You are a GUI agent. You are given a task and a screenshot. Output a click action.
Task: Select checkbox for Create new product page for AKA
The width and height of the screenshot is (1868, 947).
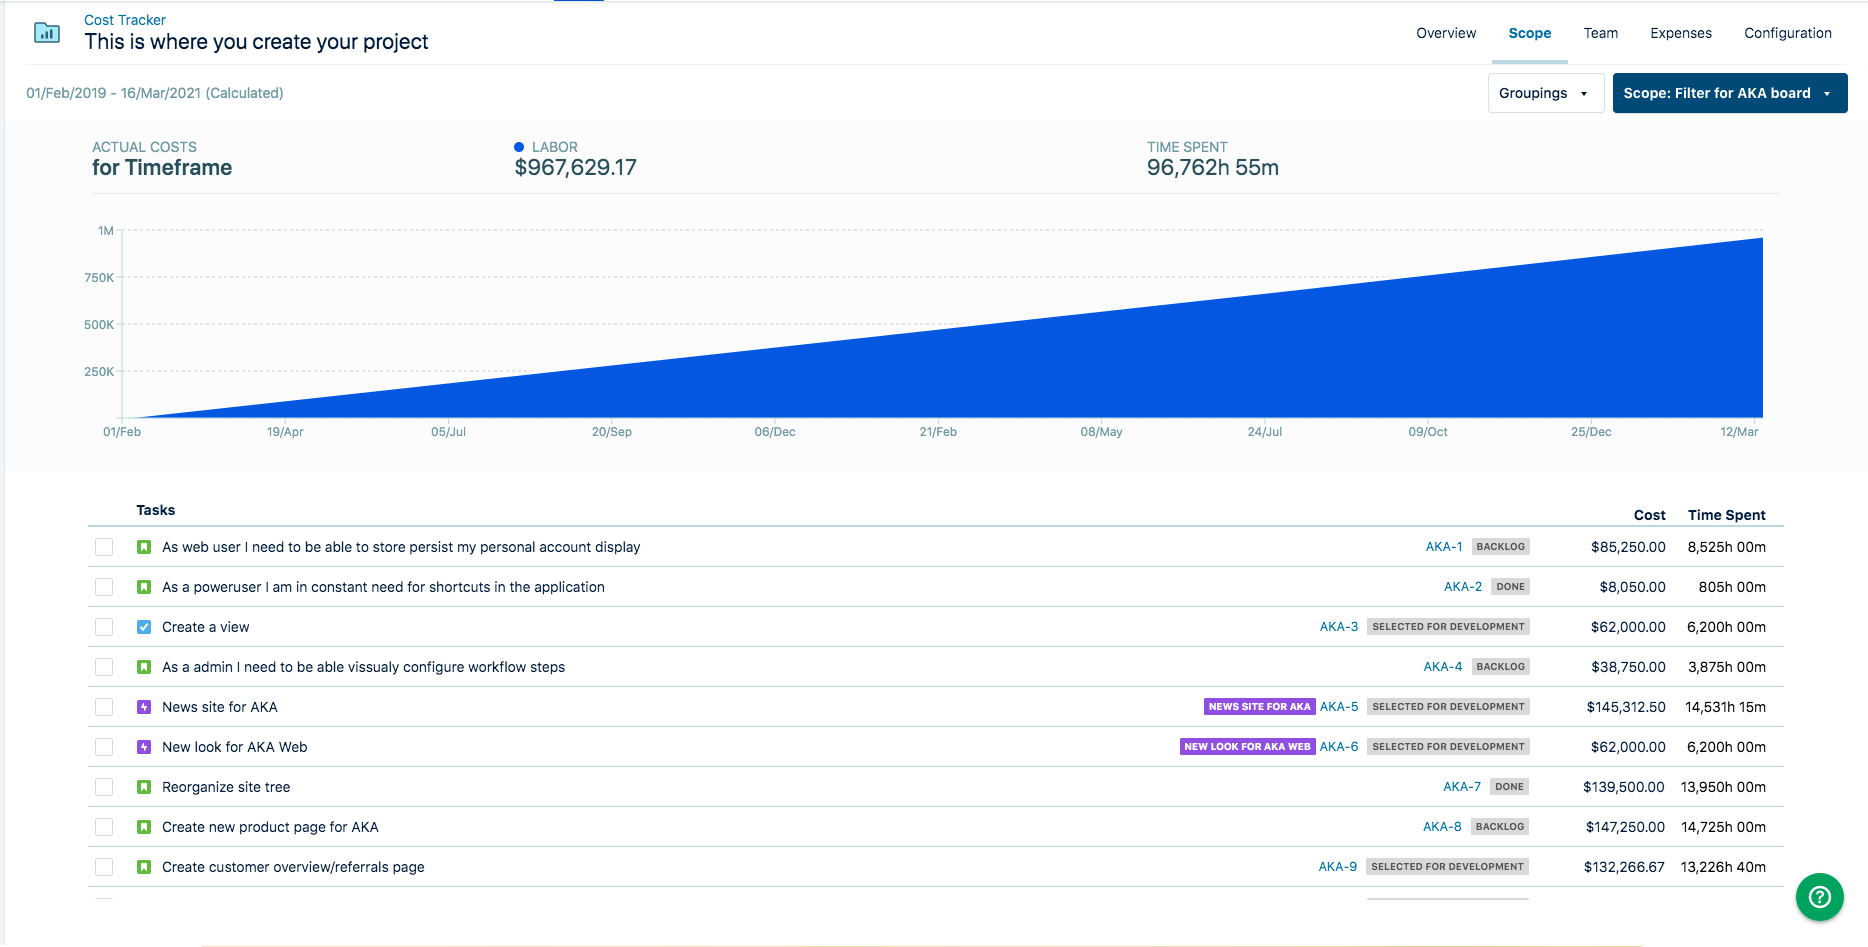click(x=104, y=827)
